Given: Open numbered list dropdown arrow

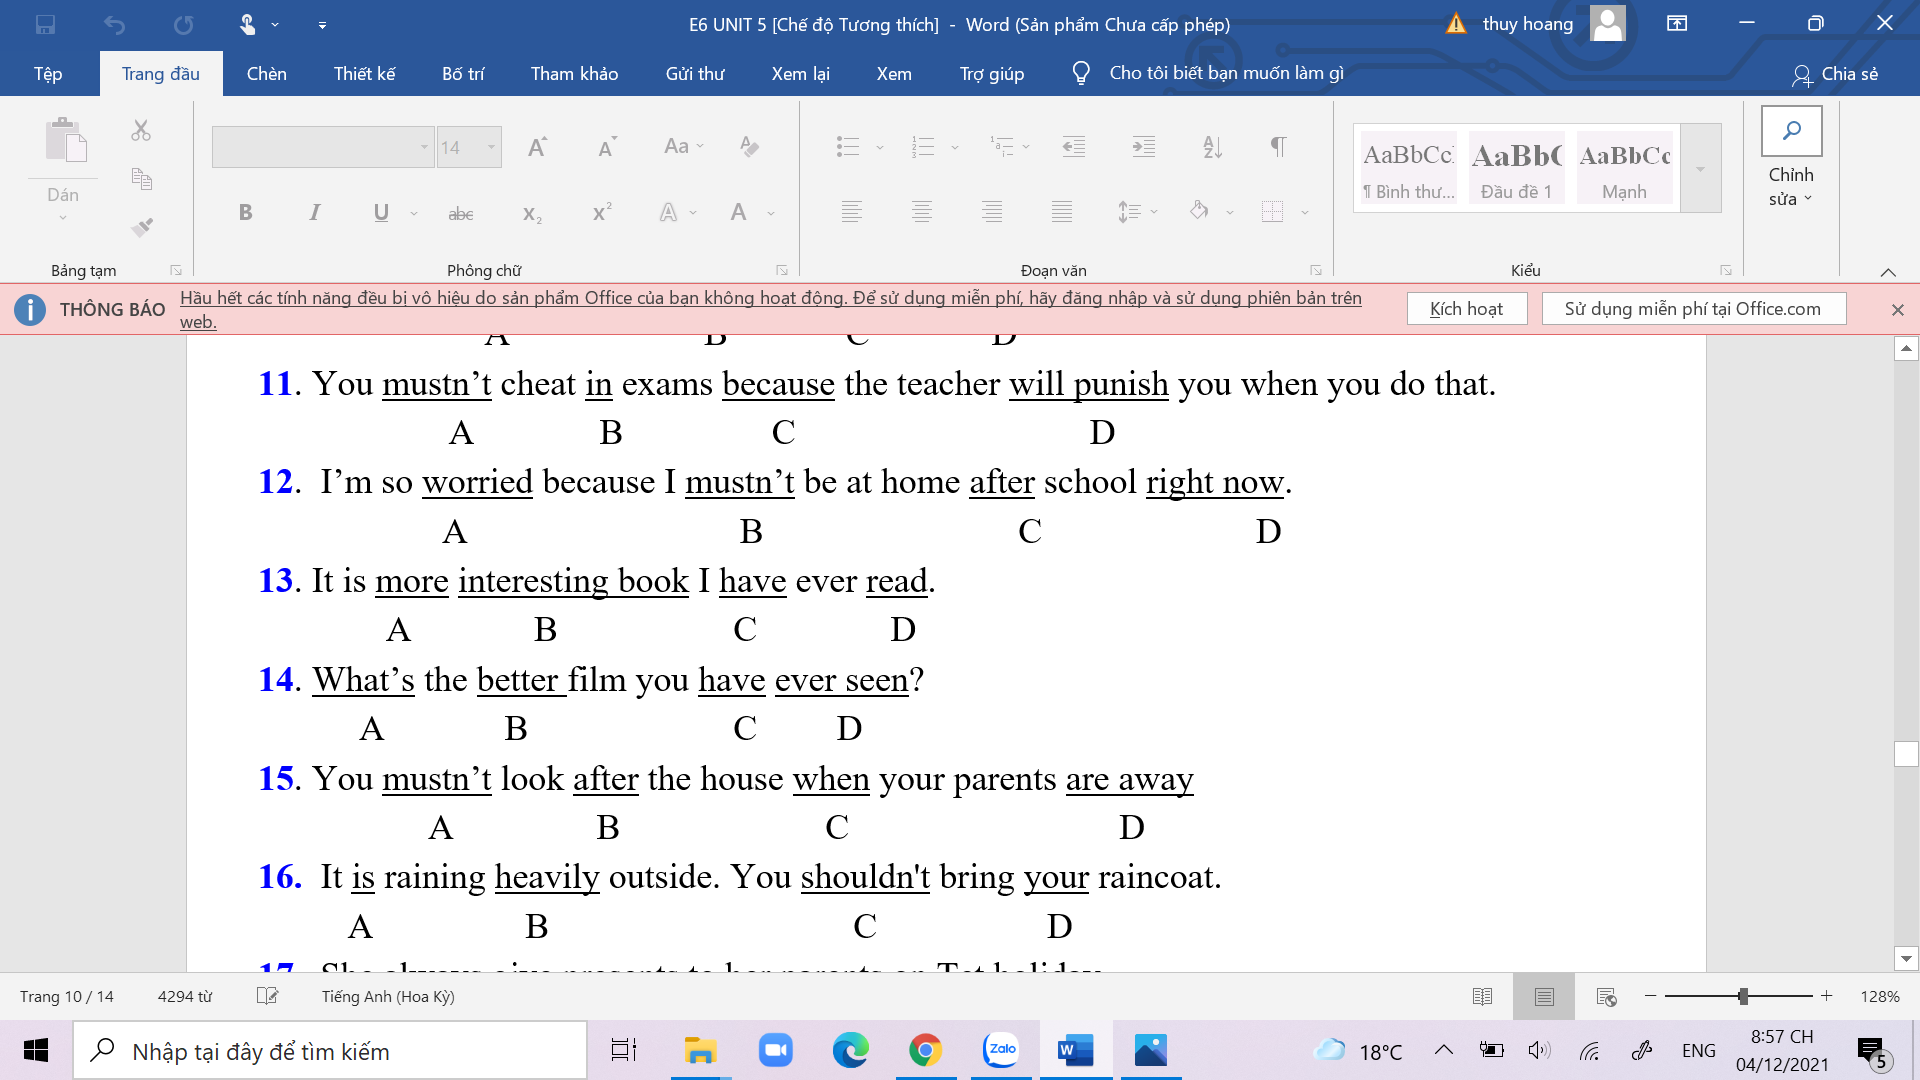Looking at the screenshot, I should coord(955,147).
